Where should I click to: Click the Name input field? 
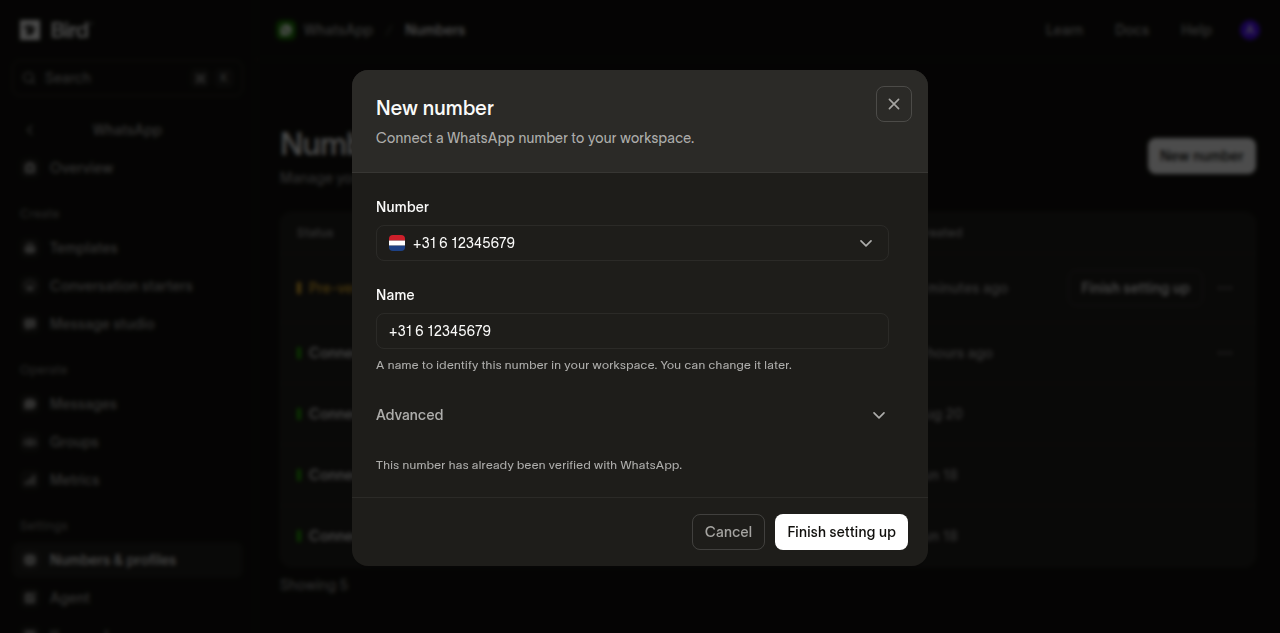(x=632, y=331)
